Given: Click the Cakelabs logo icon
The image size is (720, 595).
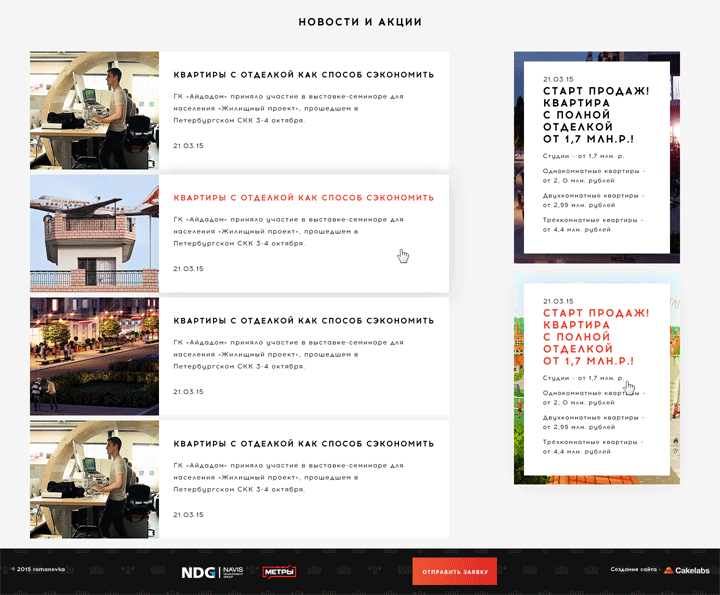Looking at the screenshot, I should click(x=667, y=571).
